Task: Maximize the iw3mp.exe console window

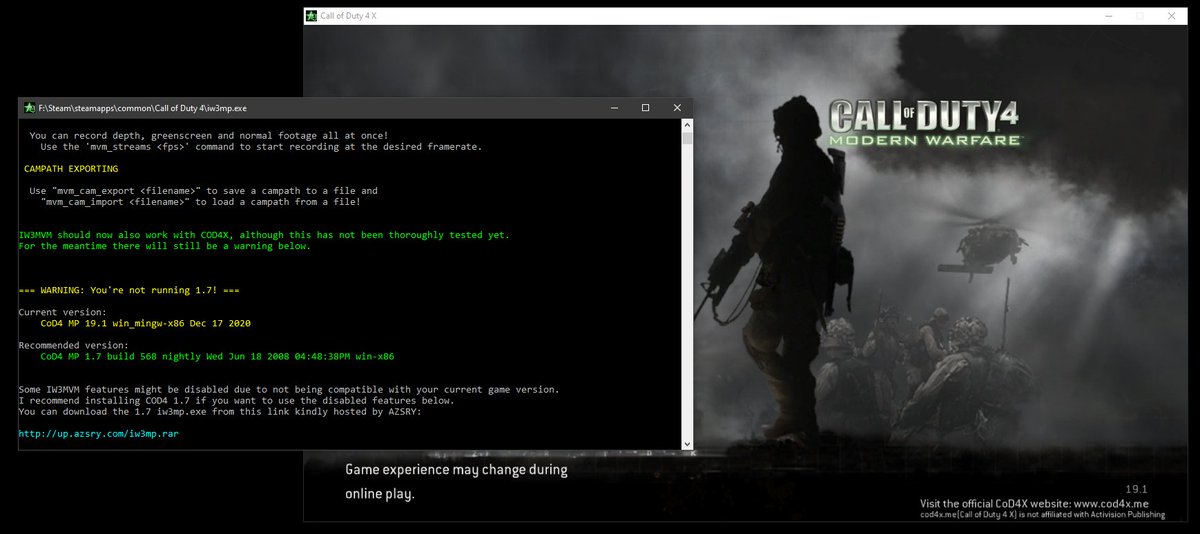Action: [645, 107]
